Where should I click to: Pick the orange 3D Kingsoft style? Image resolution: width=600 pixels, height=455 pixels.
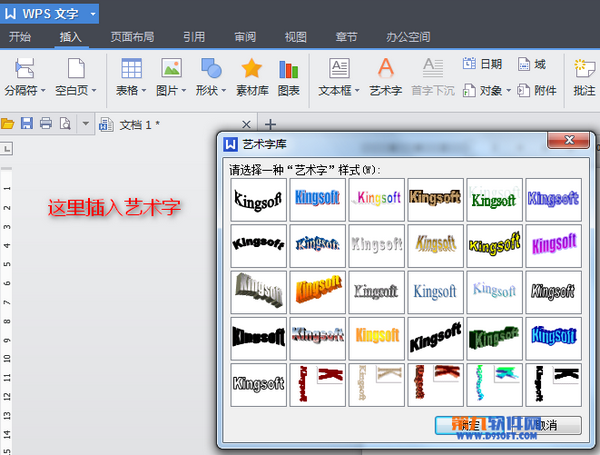[318, 292]
